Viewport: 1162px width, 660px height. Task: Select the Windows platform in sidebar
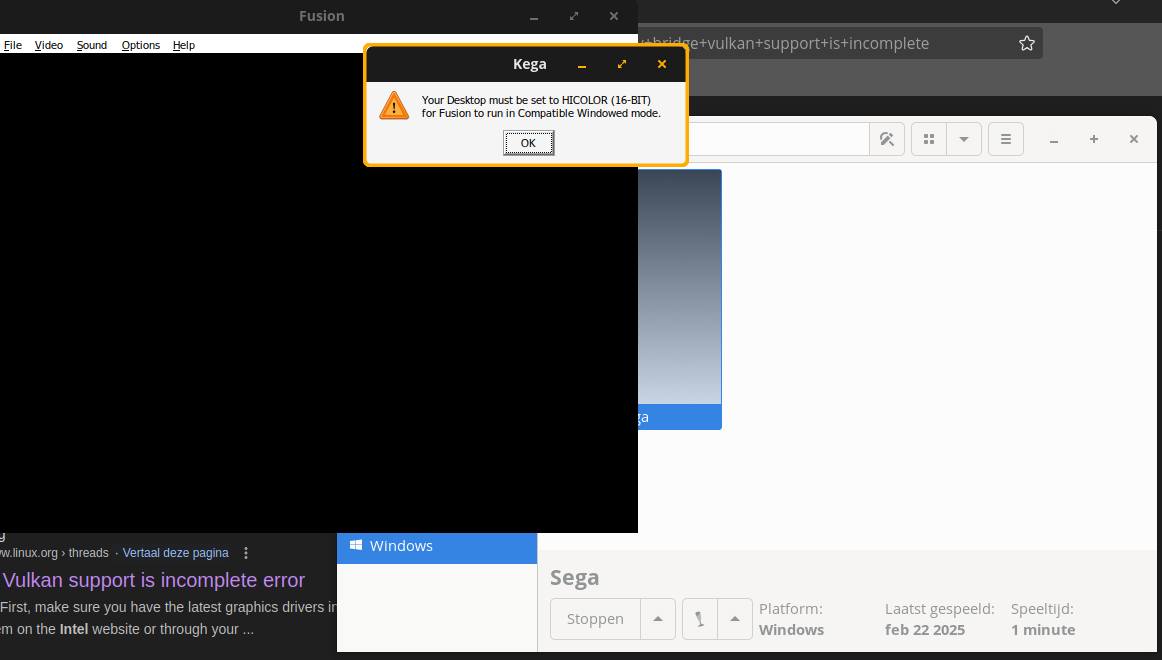(x=437, y=546)
